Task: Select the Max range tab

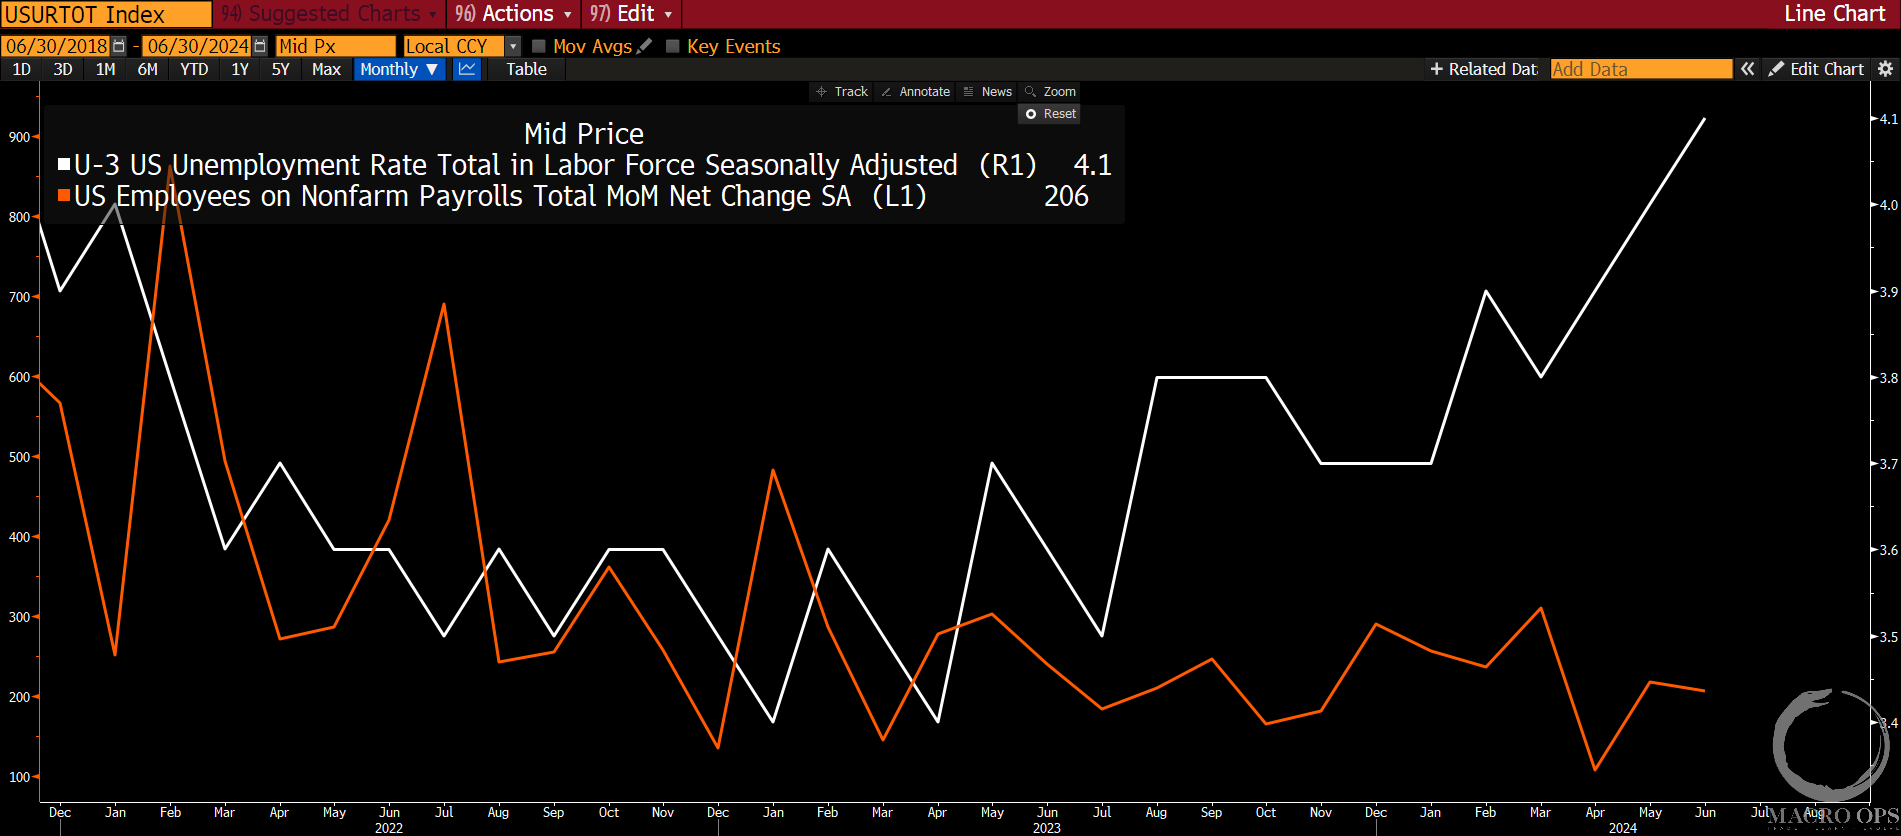Action: [x=326, y=69]
